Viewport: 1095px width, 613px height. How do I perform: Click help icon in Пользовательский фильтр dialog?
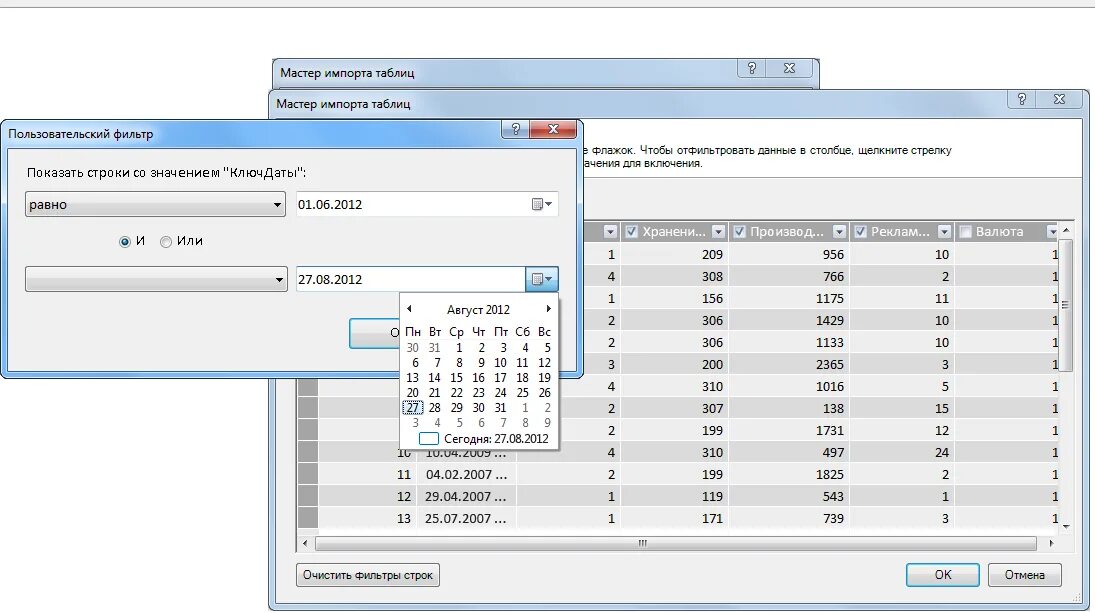(515, 129)
